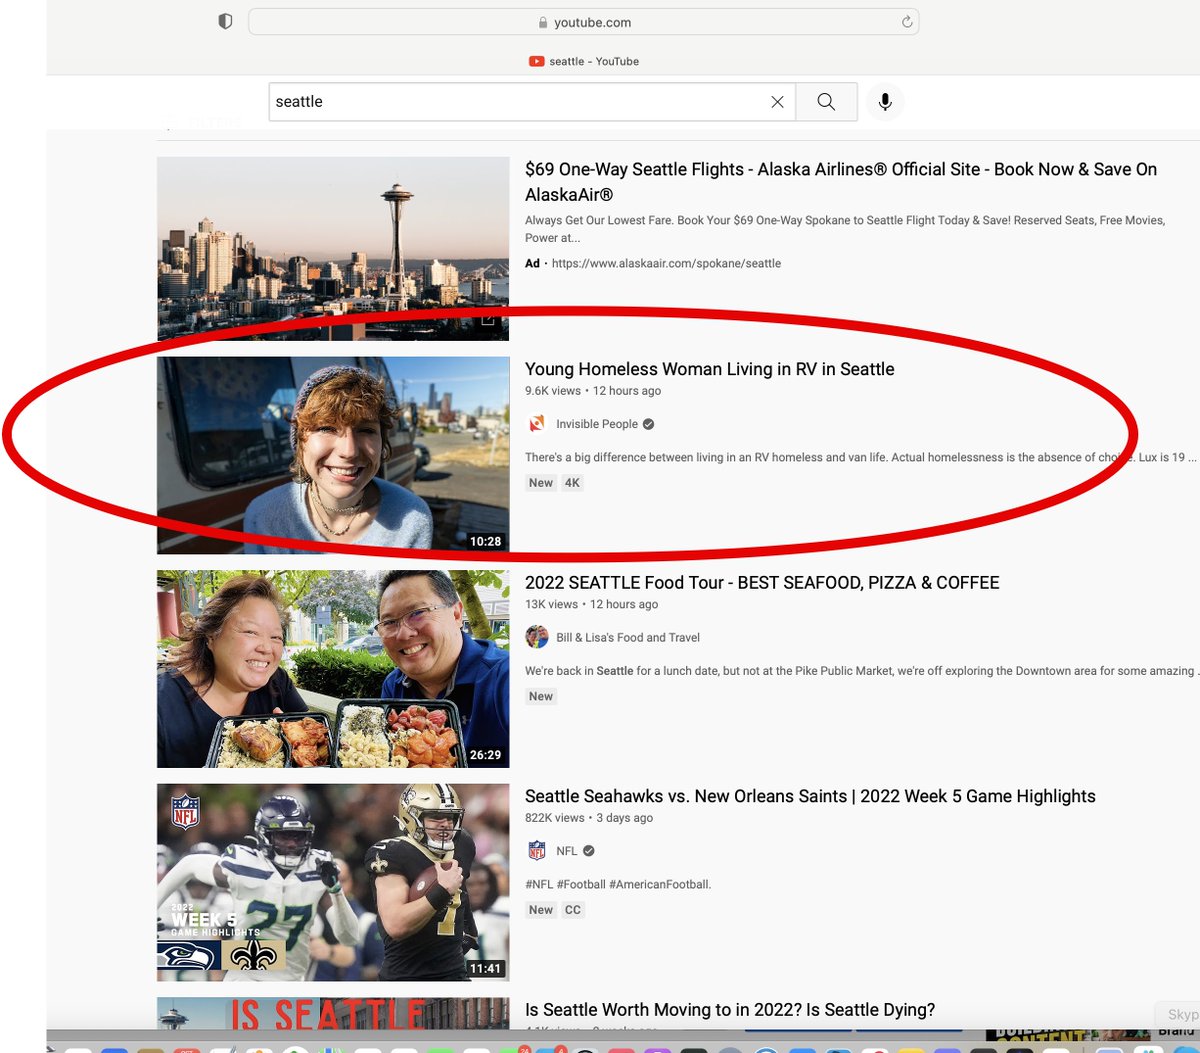This screenshot has width=1200, height=1053.
Task: Click description 'We're back in Seattle for a lunch'
Action: (x=860, y=671)
